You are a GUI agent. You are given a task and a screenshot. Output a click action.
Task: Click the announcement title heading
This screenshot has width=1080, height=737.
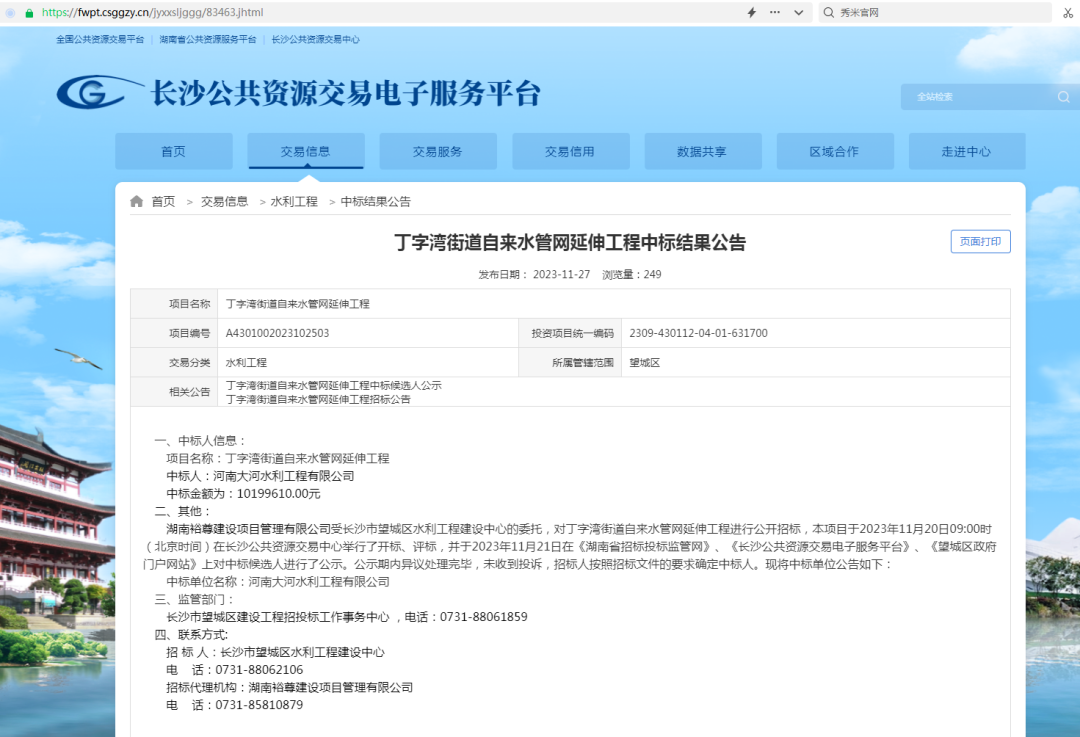click(570, 242)
